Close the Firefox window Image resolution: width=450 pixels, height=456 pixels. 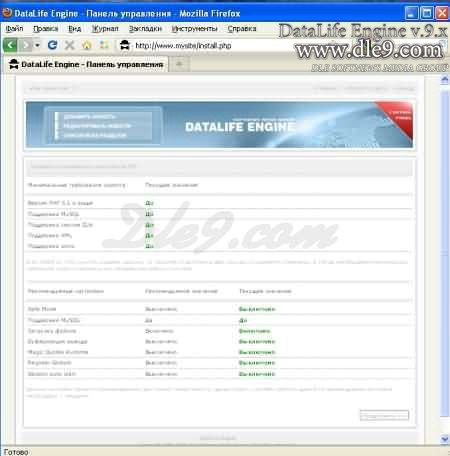442,13
